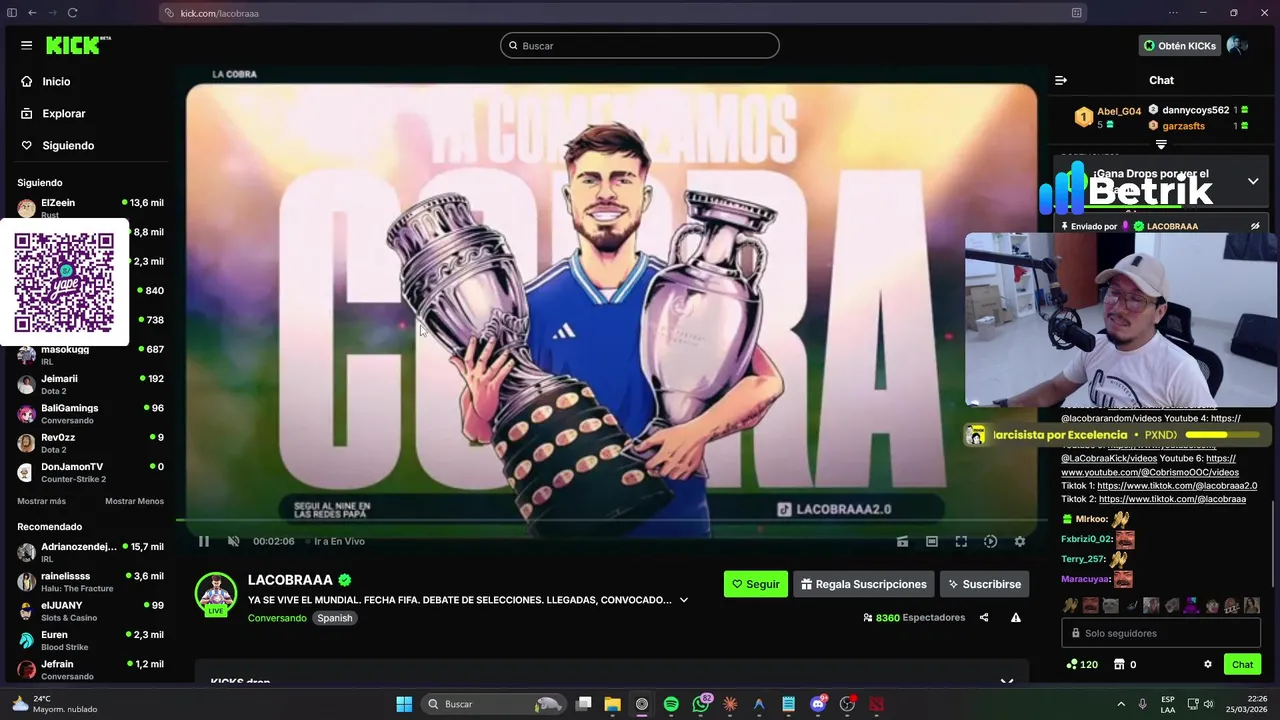The width and height of the screenshot is (1280, 720).
Task: Open LACOBRAAA channel avatar
Action: pyautogui.click(x=215, y=593)
